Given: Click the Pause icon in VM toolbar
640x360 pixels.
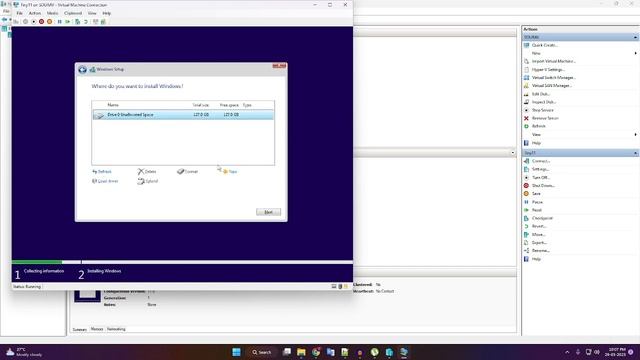Looking at the screenshot, I should pyautogui.click(x=60, y=22).
